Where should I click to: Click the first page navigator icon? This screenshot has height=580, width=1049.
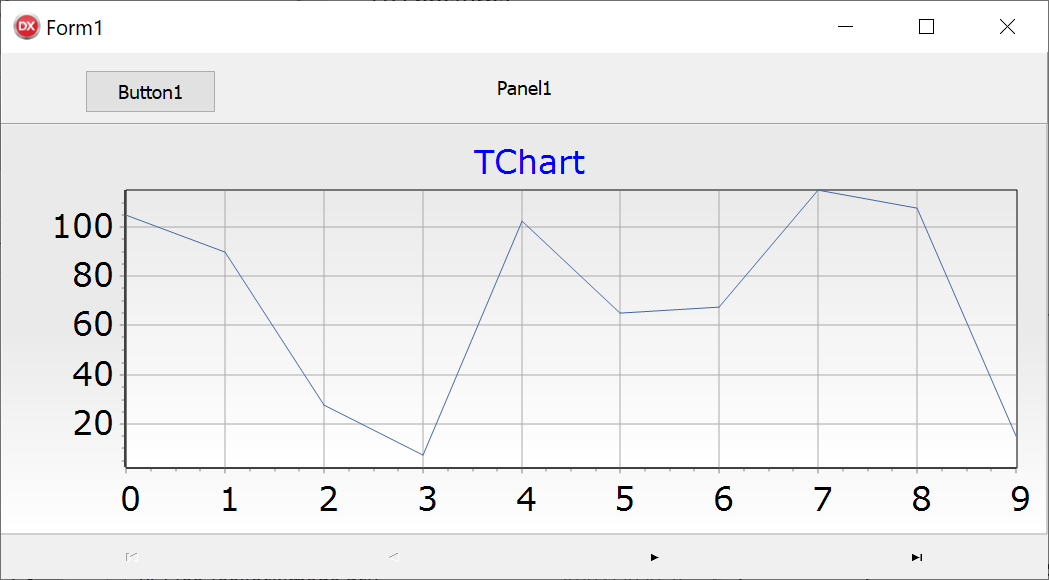(x=132, y=557)
